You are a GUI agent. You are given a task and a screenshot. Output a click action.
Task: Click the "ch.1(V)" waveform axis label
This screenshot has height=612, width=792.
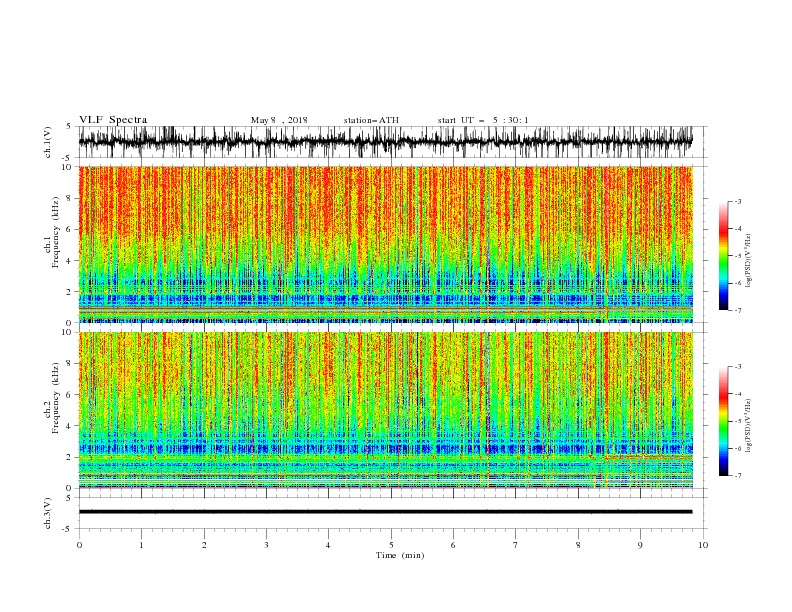(x=48, y=142)
